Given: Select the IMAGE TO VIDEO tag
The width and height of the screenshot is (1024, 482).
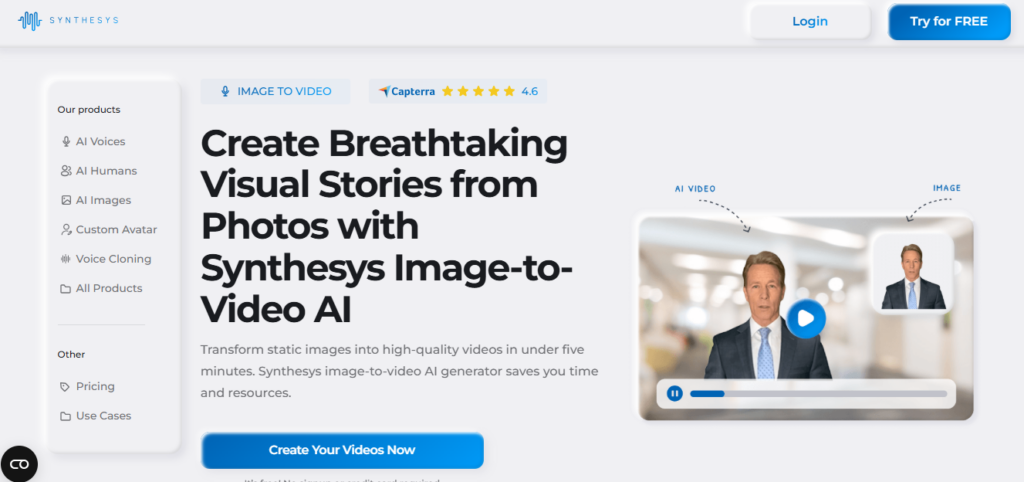Looking at the screenshot, I should point(275,91).
